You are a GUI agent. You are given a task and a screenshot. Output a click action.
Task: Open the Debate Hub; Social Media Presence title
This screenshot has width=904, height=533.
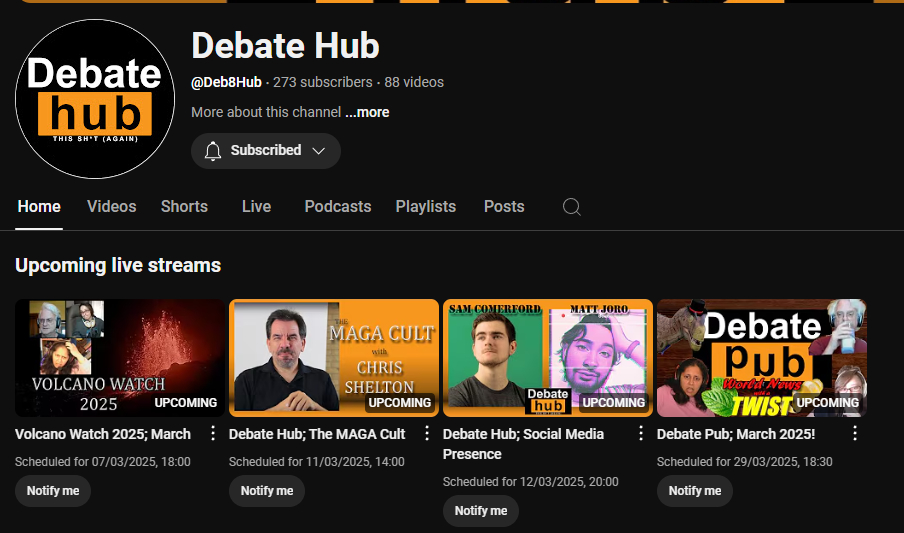click(x=523, y=444)
